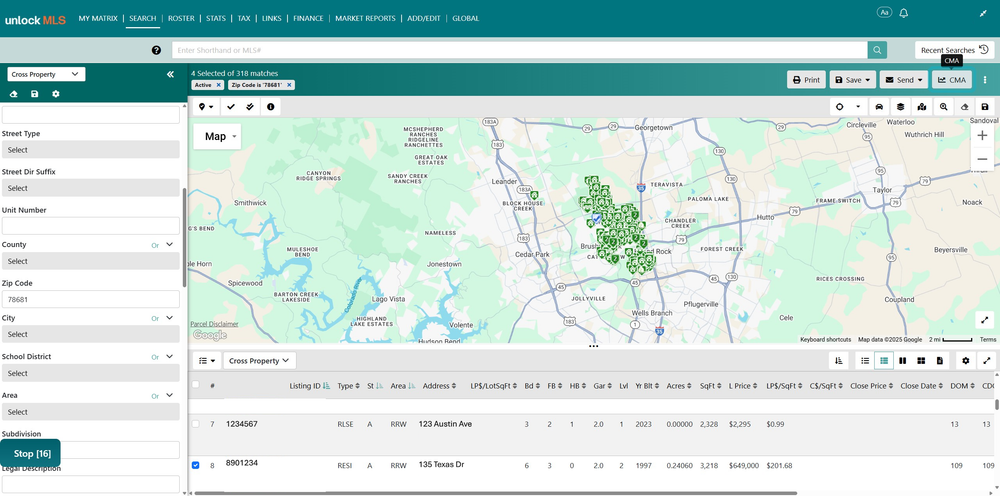Expand the Save button dropdown
Image resolution: width=1000 pixels, height=496 pixels.
click(853, 80)
